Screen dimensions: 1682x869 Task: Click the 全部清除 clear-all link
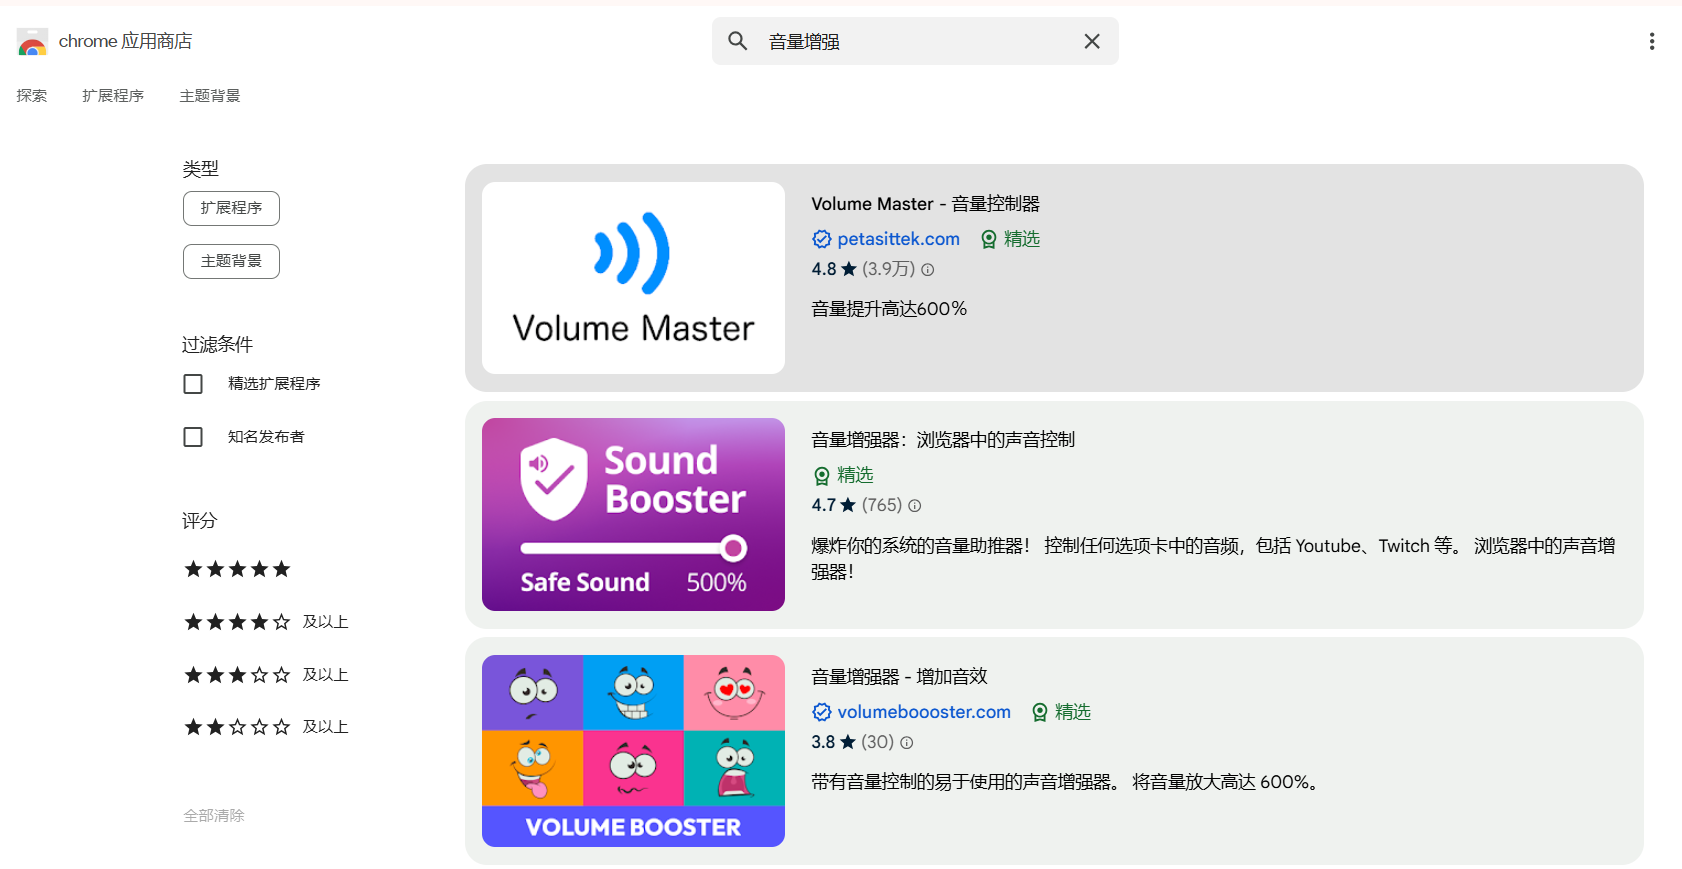tap(214, 816)
